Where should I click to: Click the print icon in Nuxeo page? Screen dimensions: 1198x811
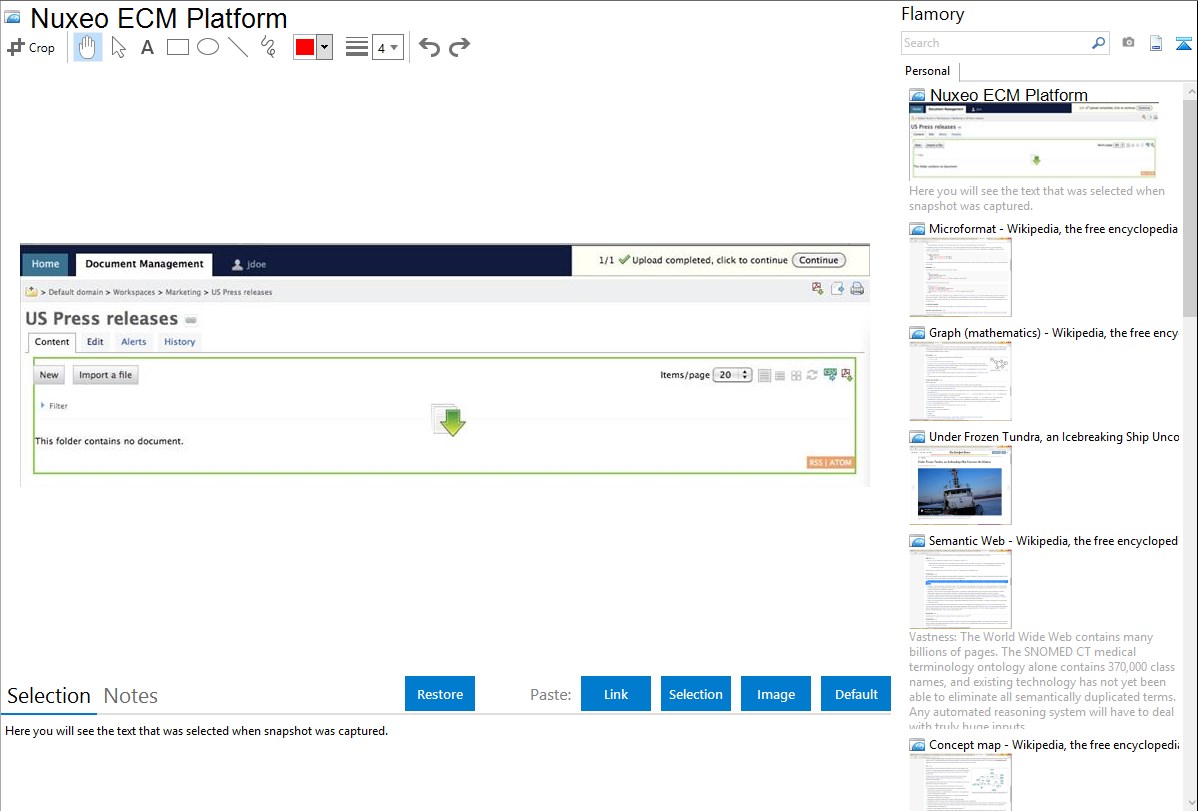pyautogui.click(x=857, y=288)
